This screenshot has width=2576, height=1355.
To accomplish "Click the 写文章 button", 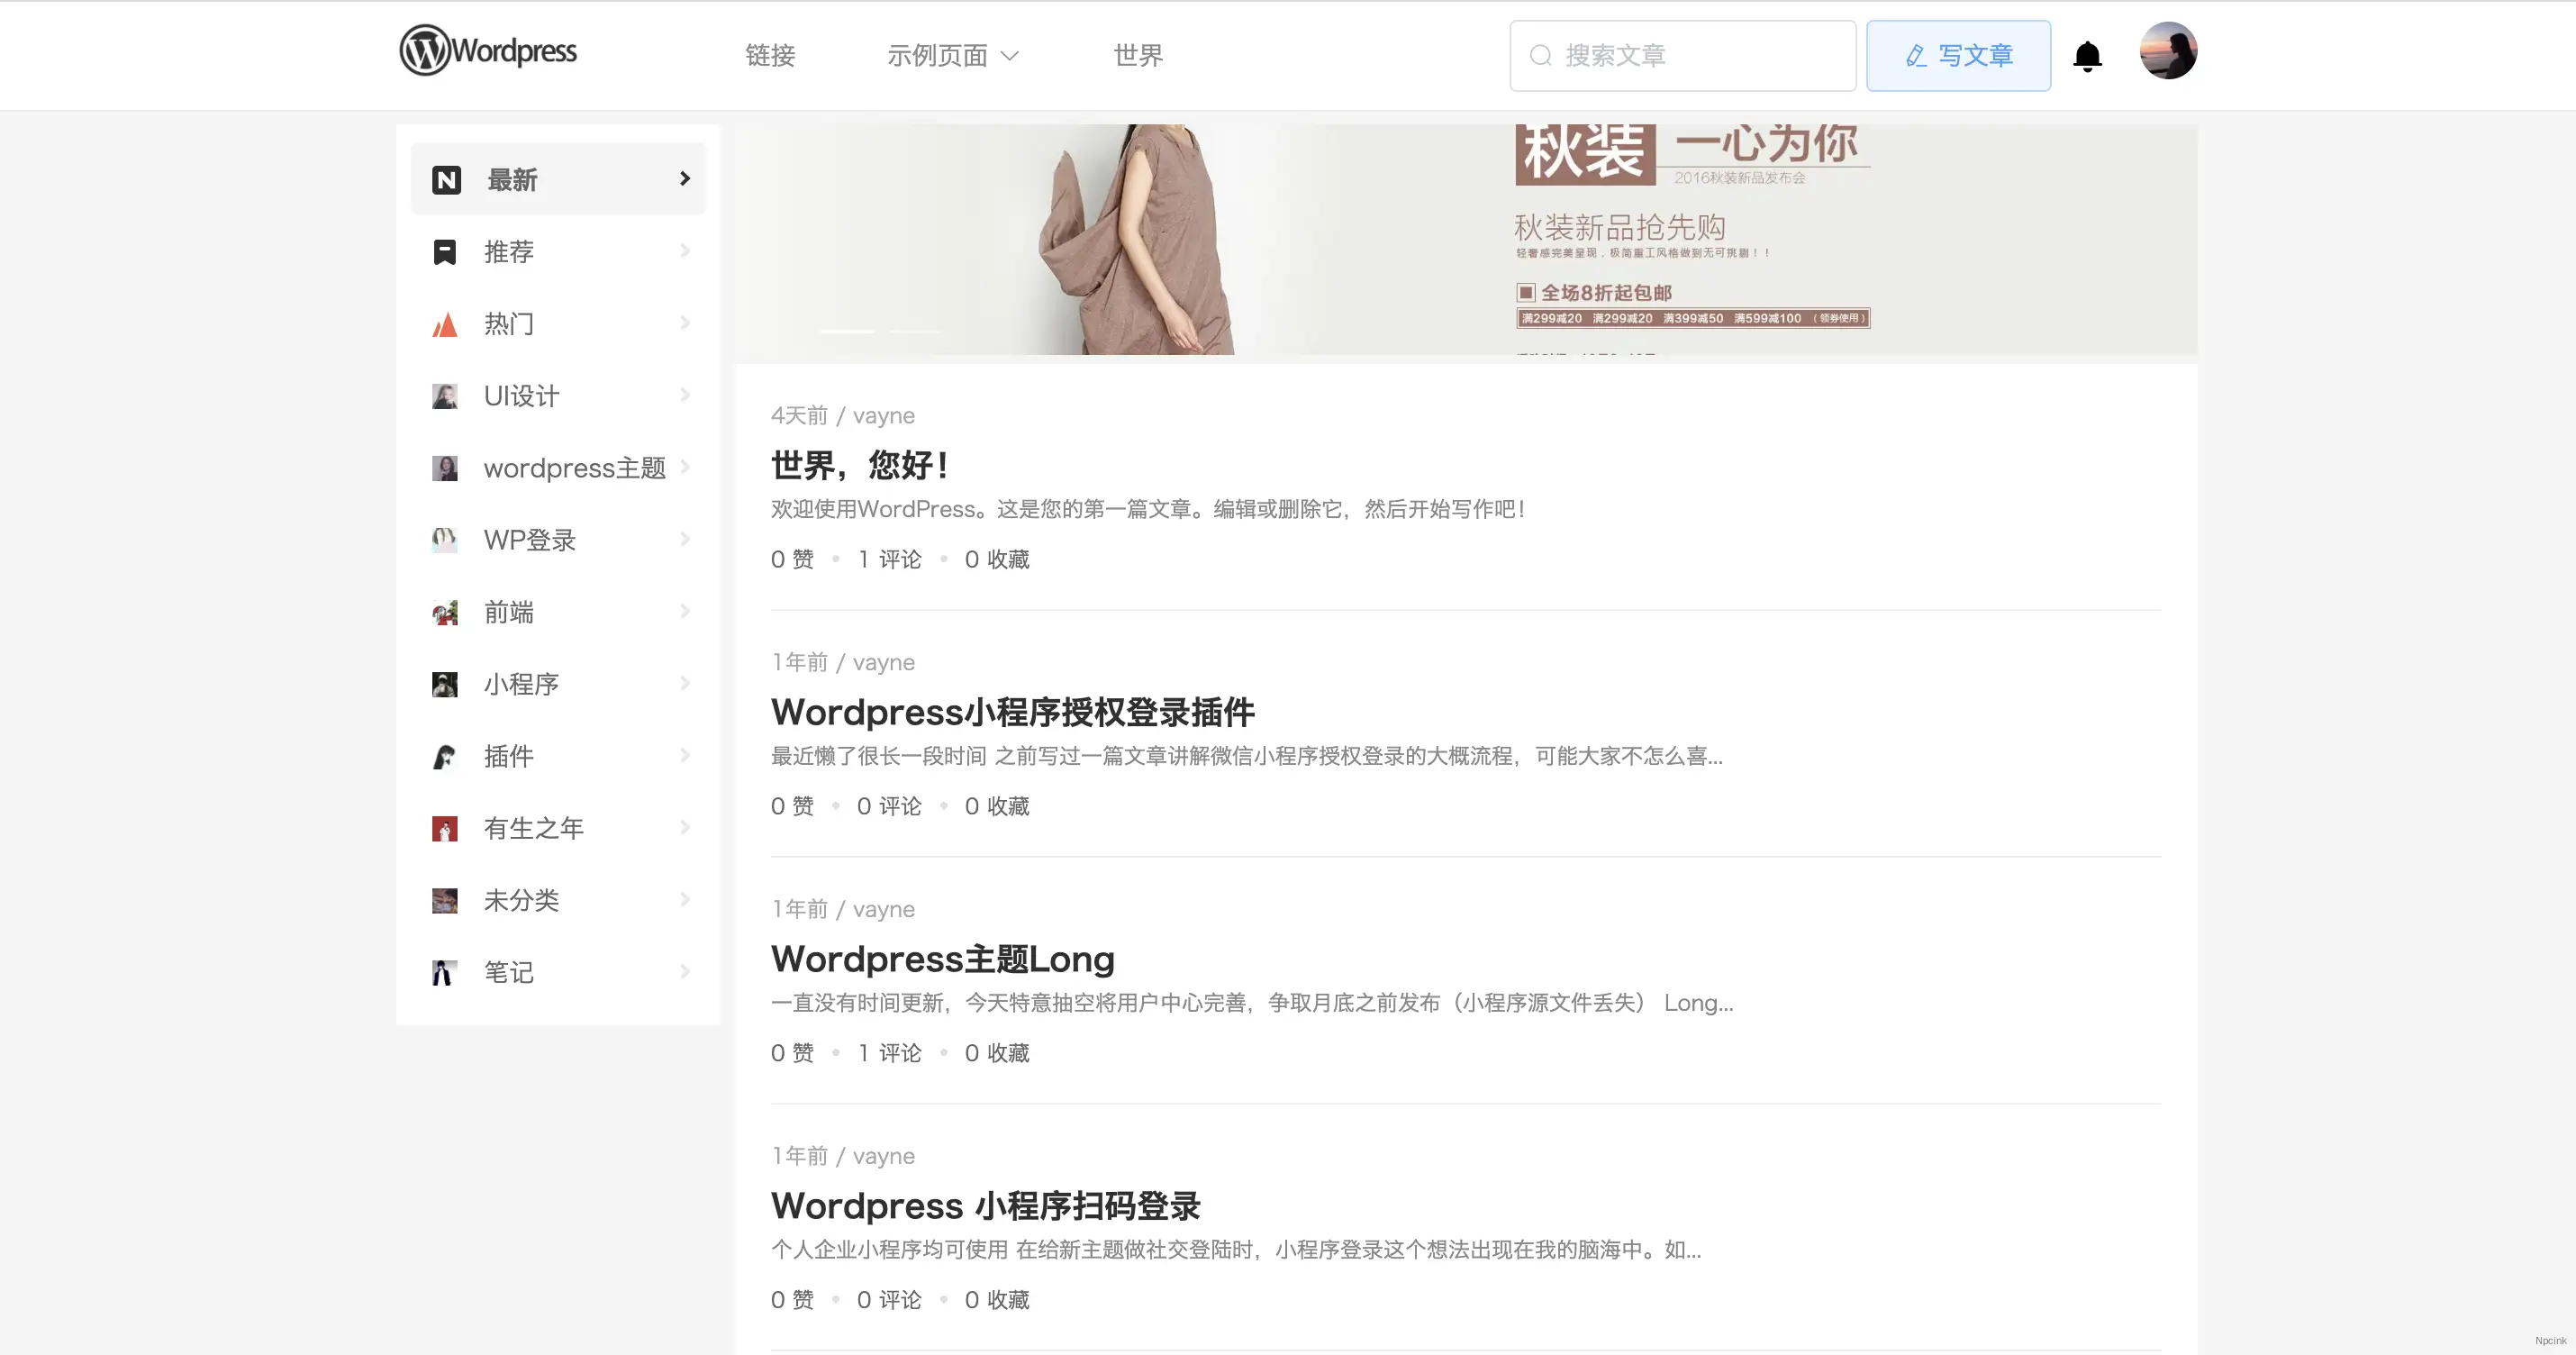I will click(x=1958, y=56).
